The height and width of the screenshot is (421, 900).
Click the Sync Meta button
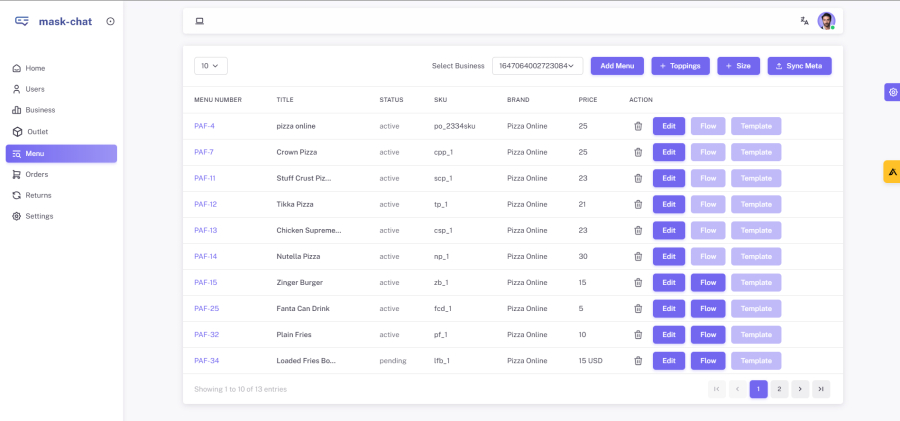click(799, 66)
